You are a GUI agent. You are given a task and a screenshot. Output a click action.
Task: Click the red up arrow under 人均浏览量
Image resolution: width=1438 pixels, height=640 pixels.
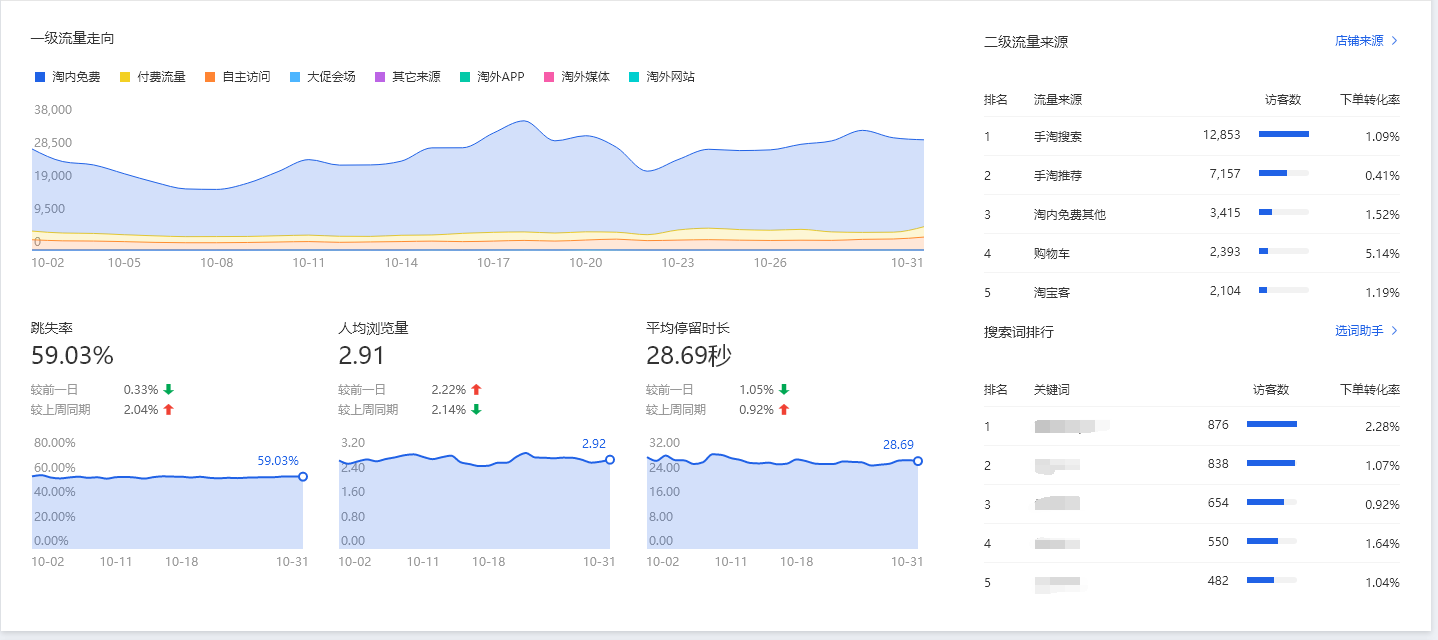[x=476, y=390]
